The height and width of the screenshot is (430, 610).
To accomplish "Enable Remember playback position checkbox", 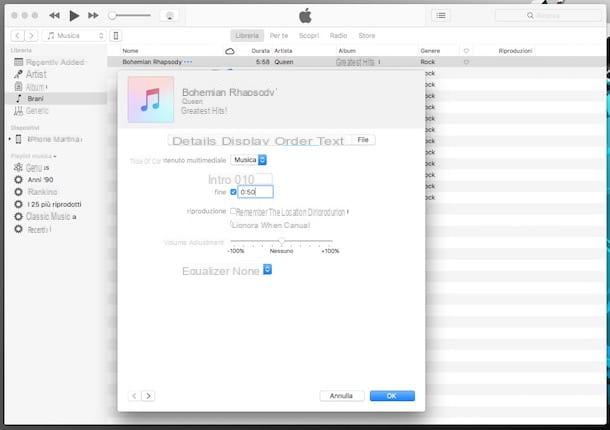I will pos(233,211).
